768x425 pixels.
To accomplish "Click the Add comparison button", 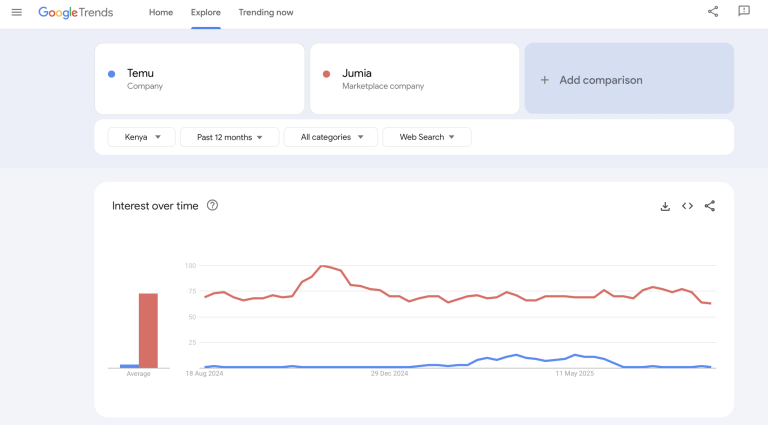I will 629,79.
